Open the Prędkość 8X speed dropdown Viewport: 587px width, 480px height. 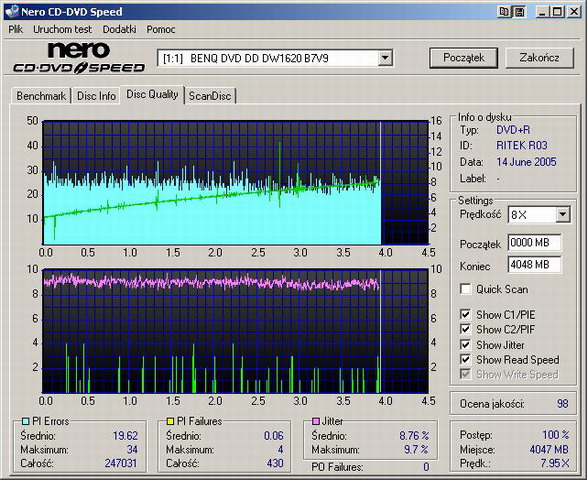pyautogui.click(x=562, y=215)
